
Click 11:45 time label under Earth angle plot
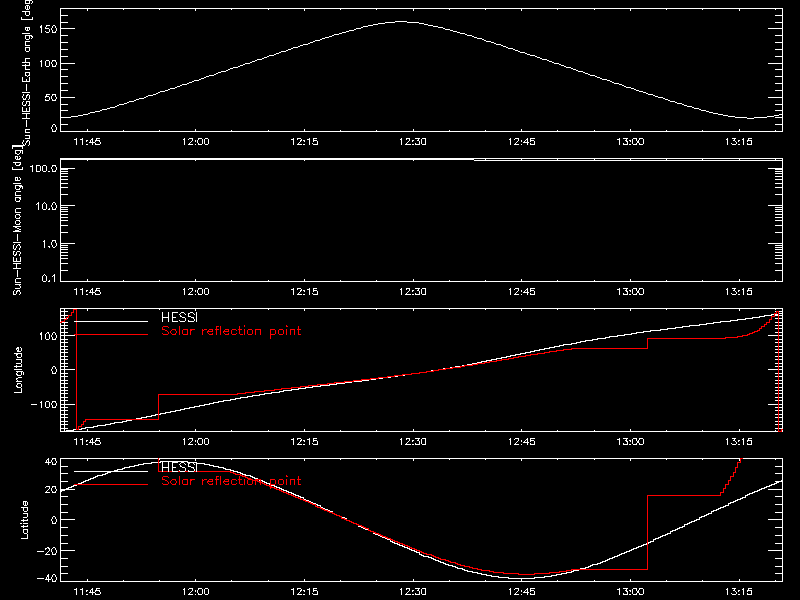87,141
